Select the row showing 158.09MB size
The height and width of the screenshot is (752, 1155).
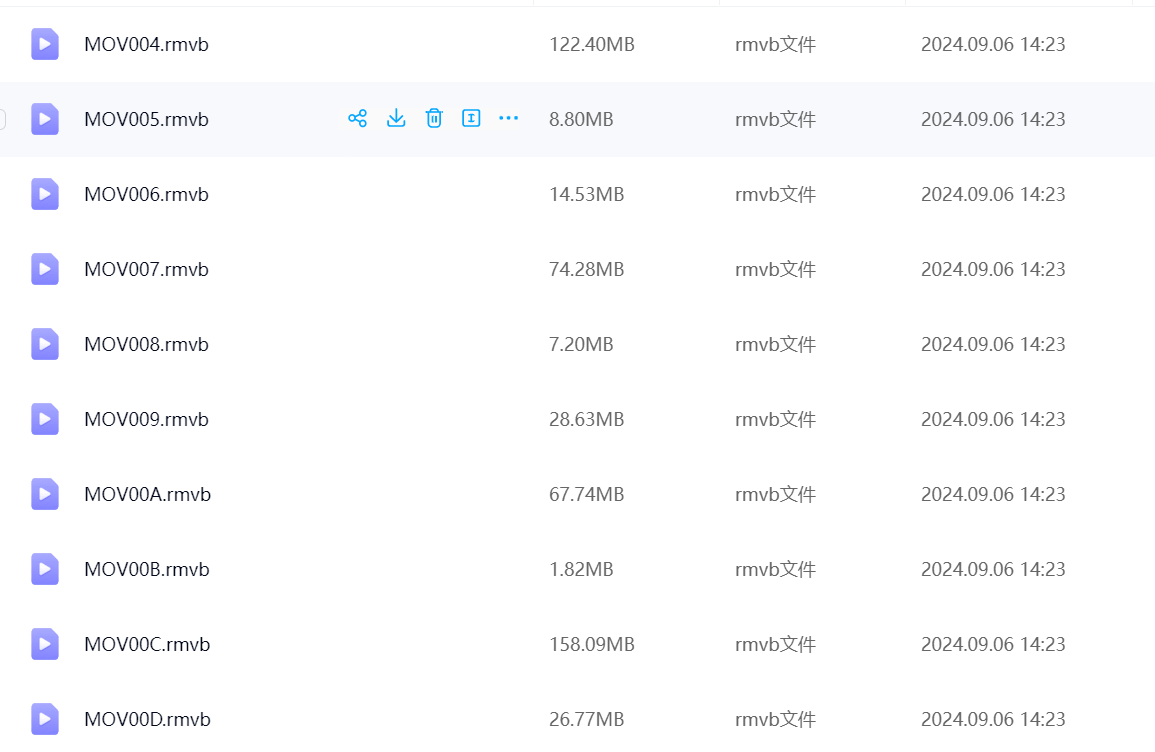(591, 644)
